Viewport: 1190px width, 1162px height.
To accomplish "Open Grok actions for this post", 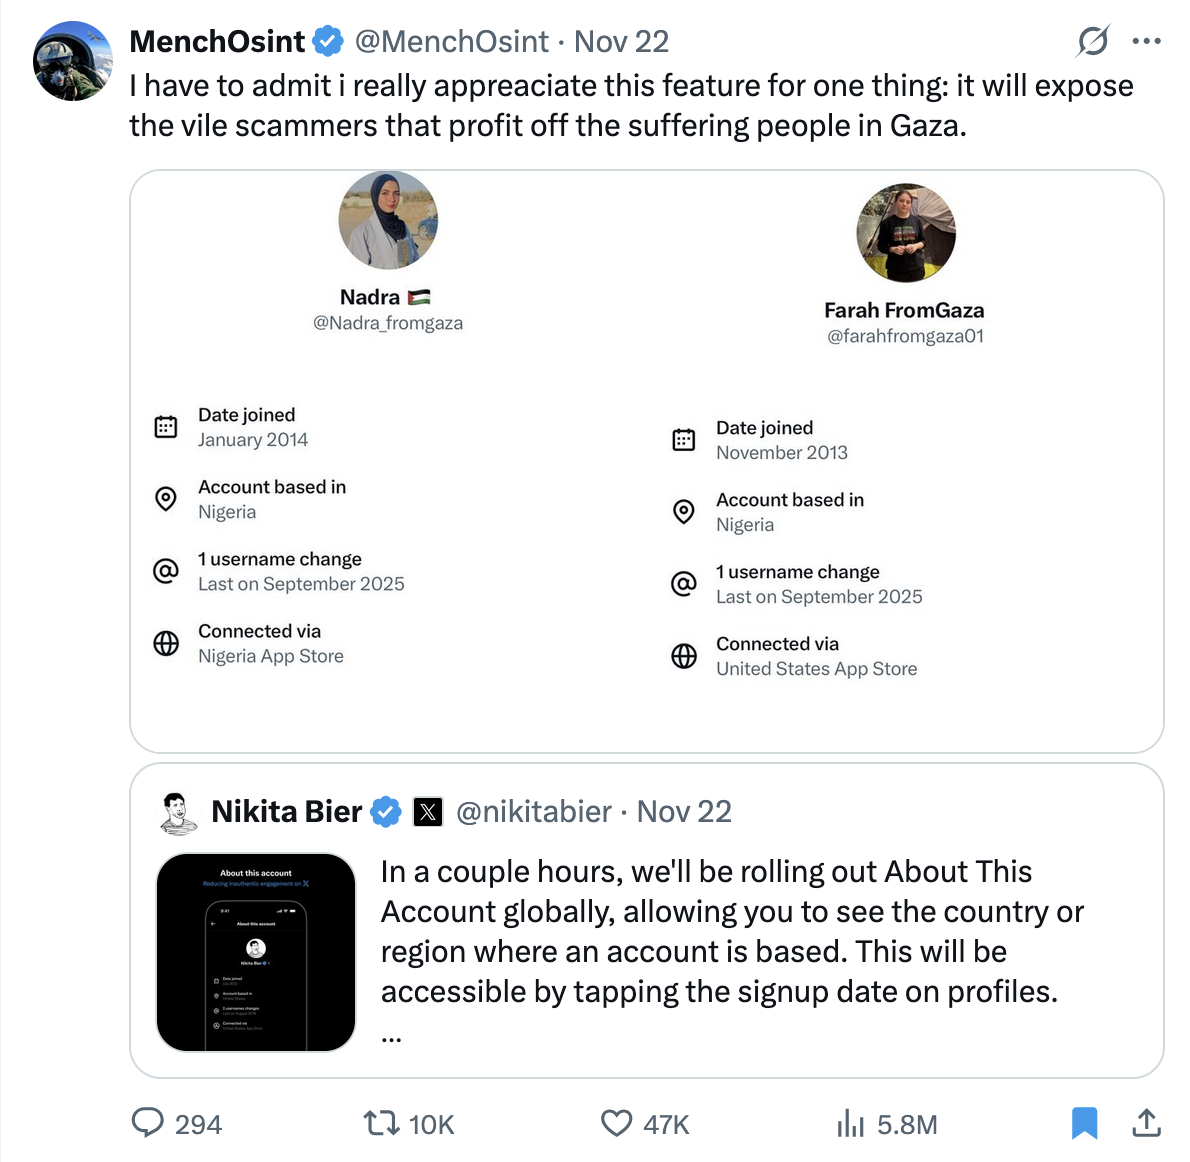I will pos(1093,41).
